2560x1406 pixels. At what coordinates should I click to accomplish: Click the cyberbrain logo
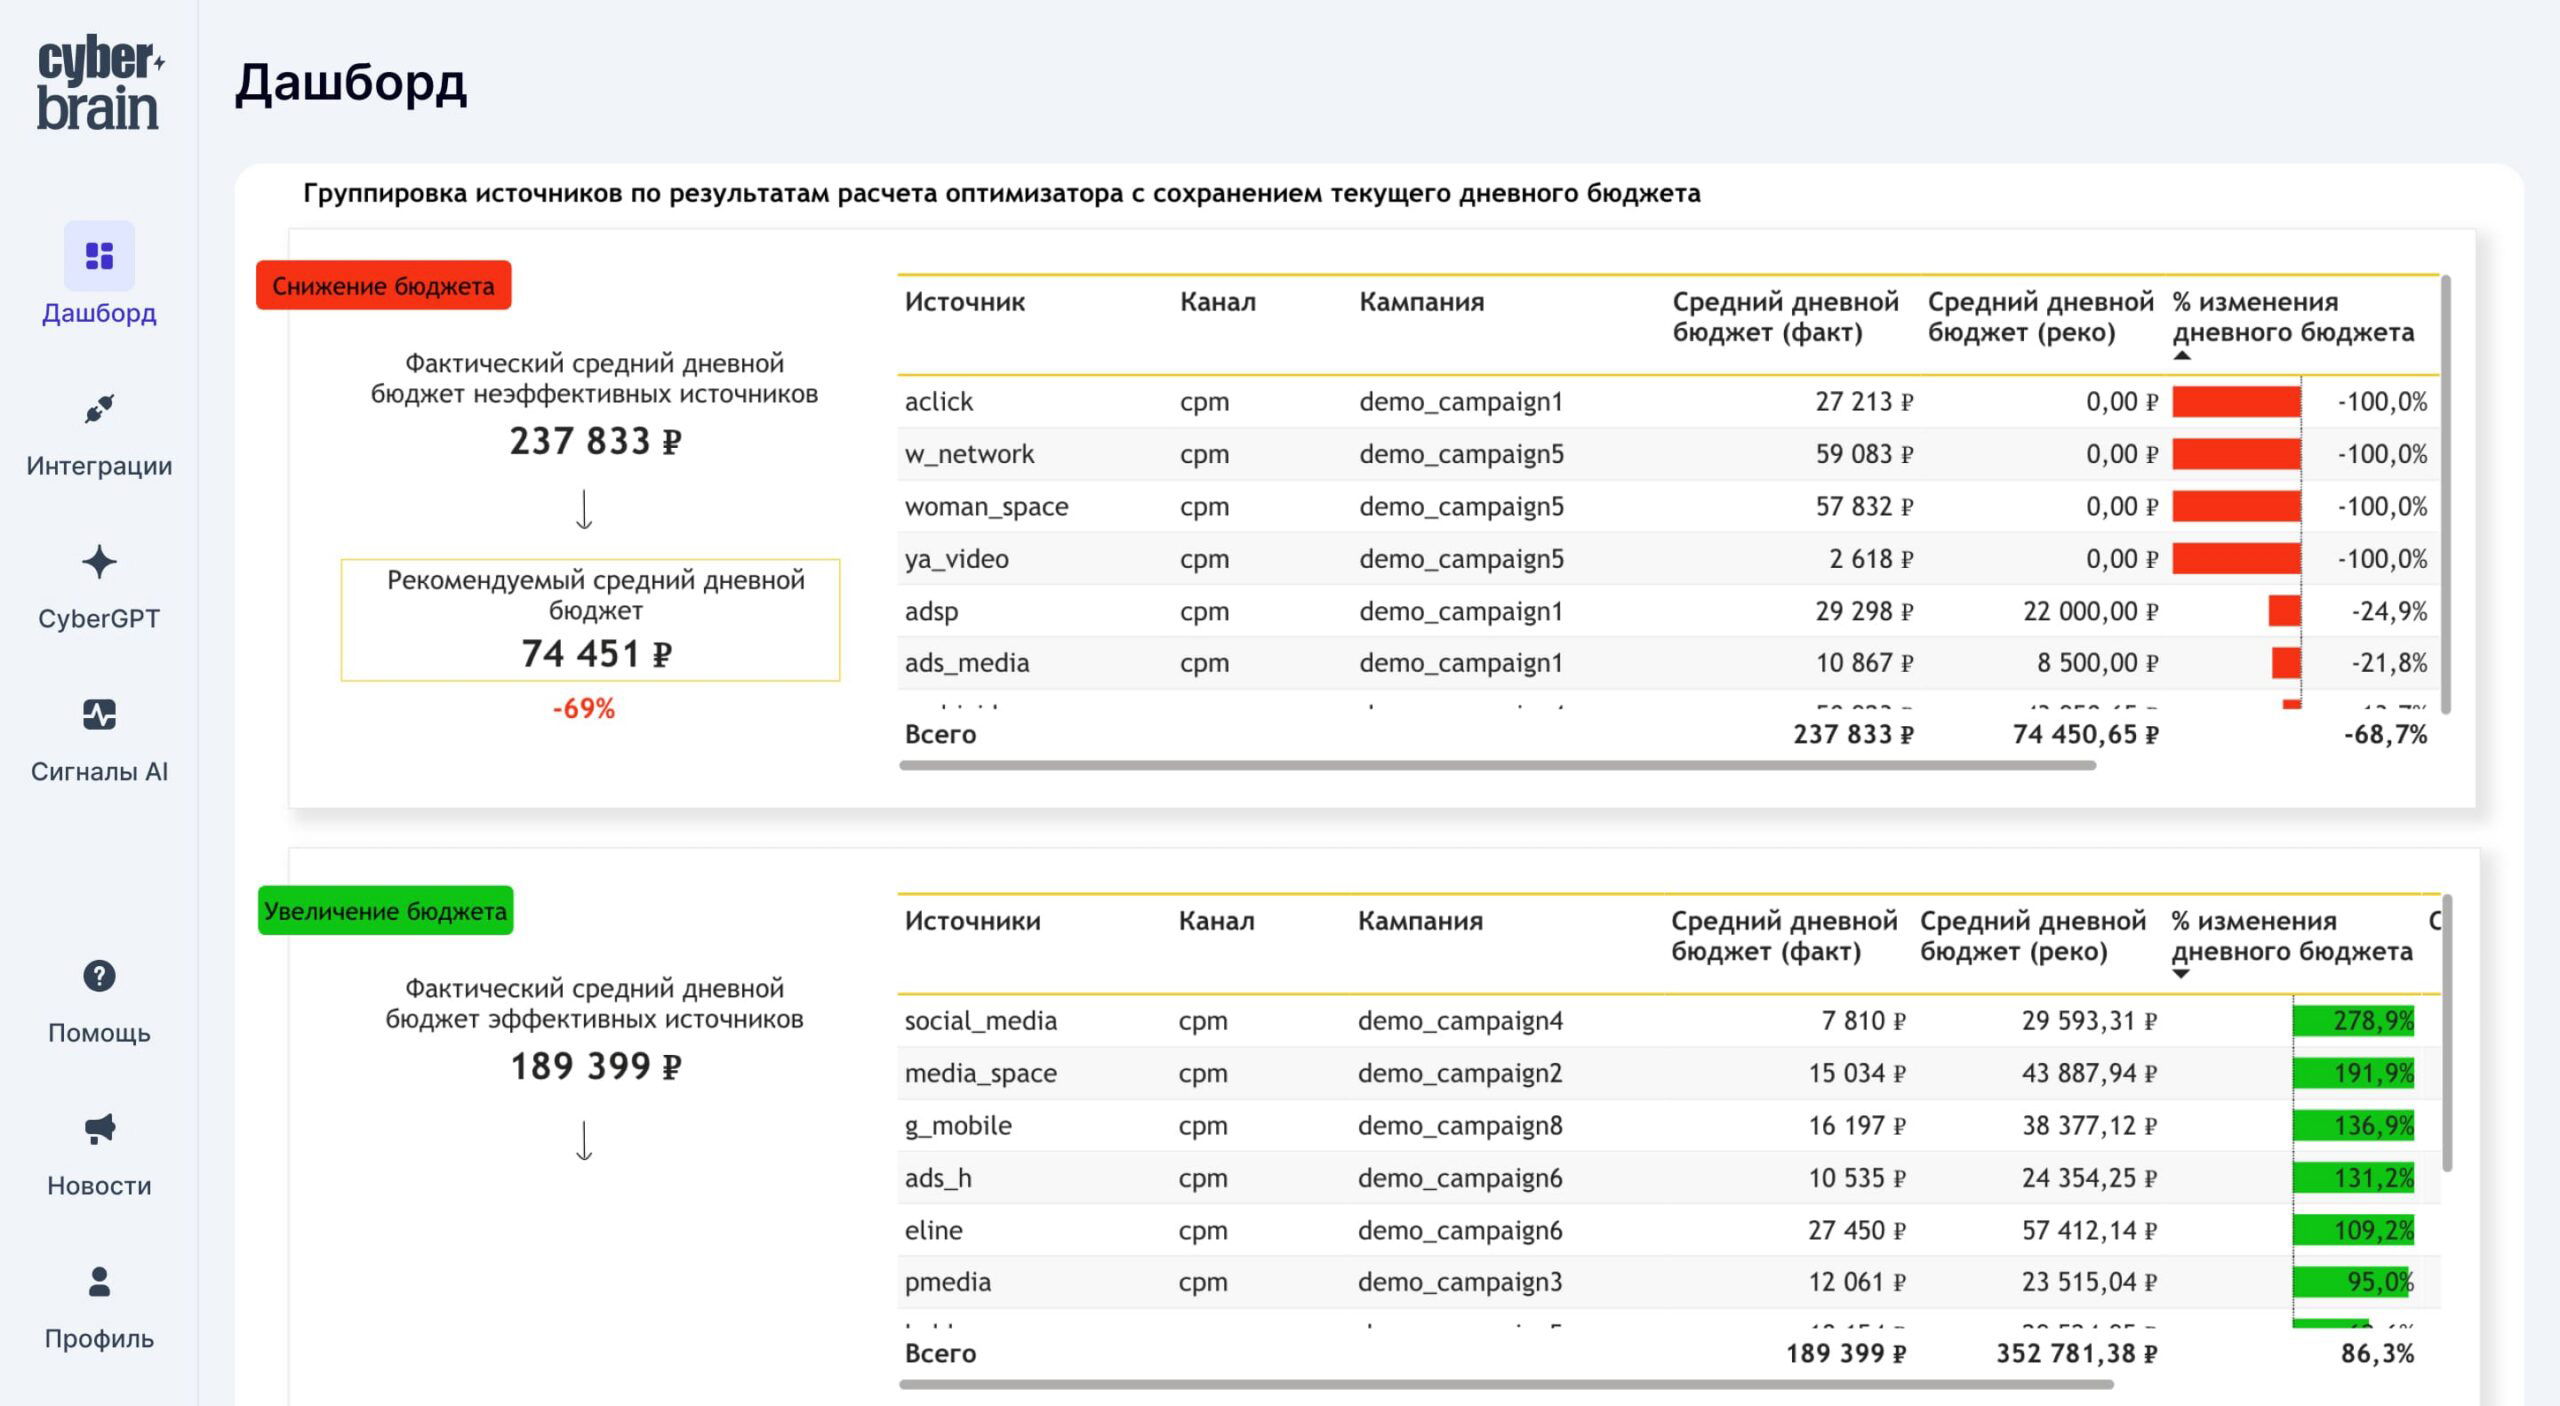coord(99,84)
